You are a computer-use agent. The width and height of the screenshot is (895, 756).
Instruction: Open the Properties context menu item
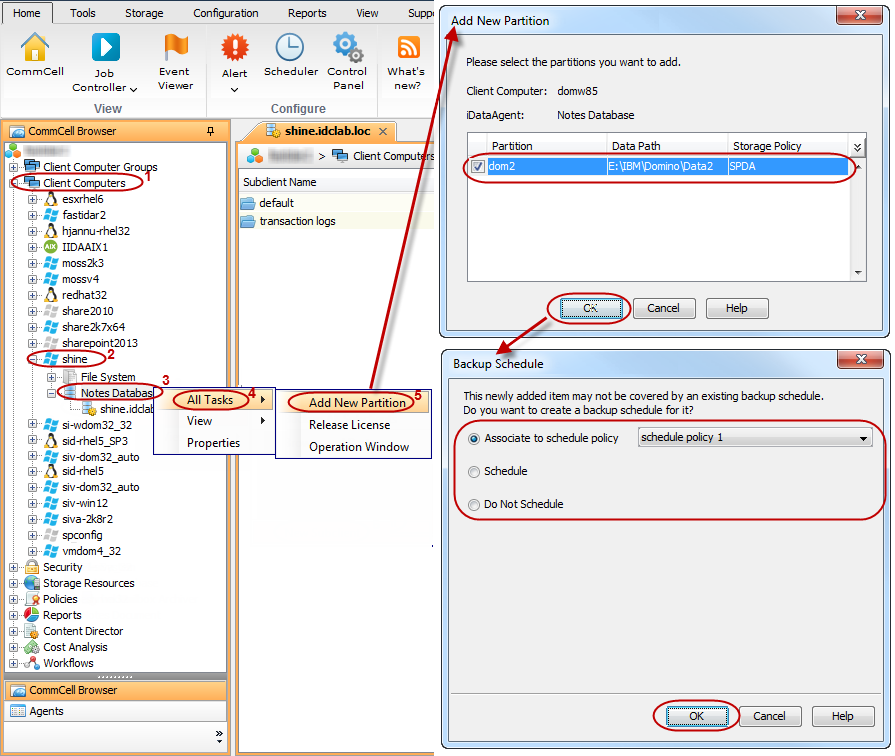pyautogui.click(x=213, y=443)
